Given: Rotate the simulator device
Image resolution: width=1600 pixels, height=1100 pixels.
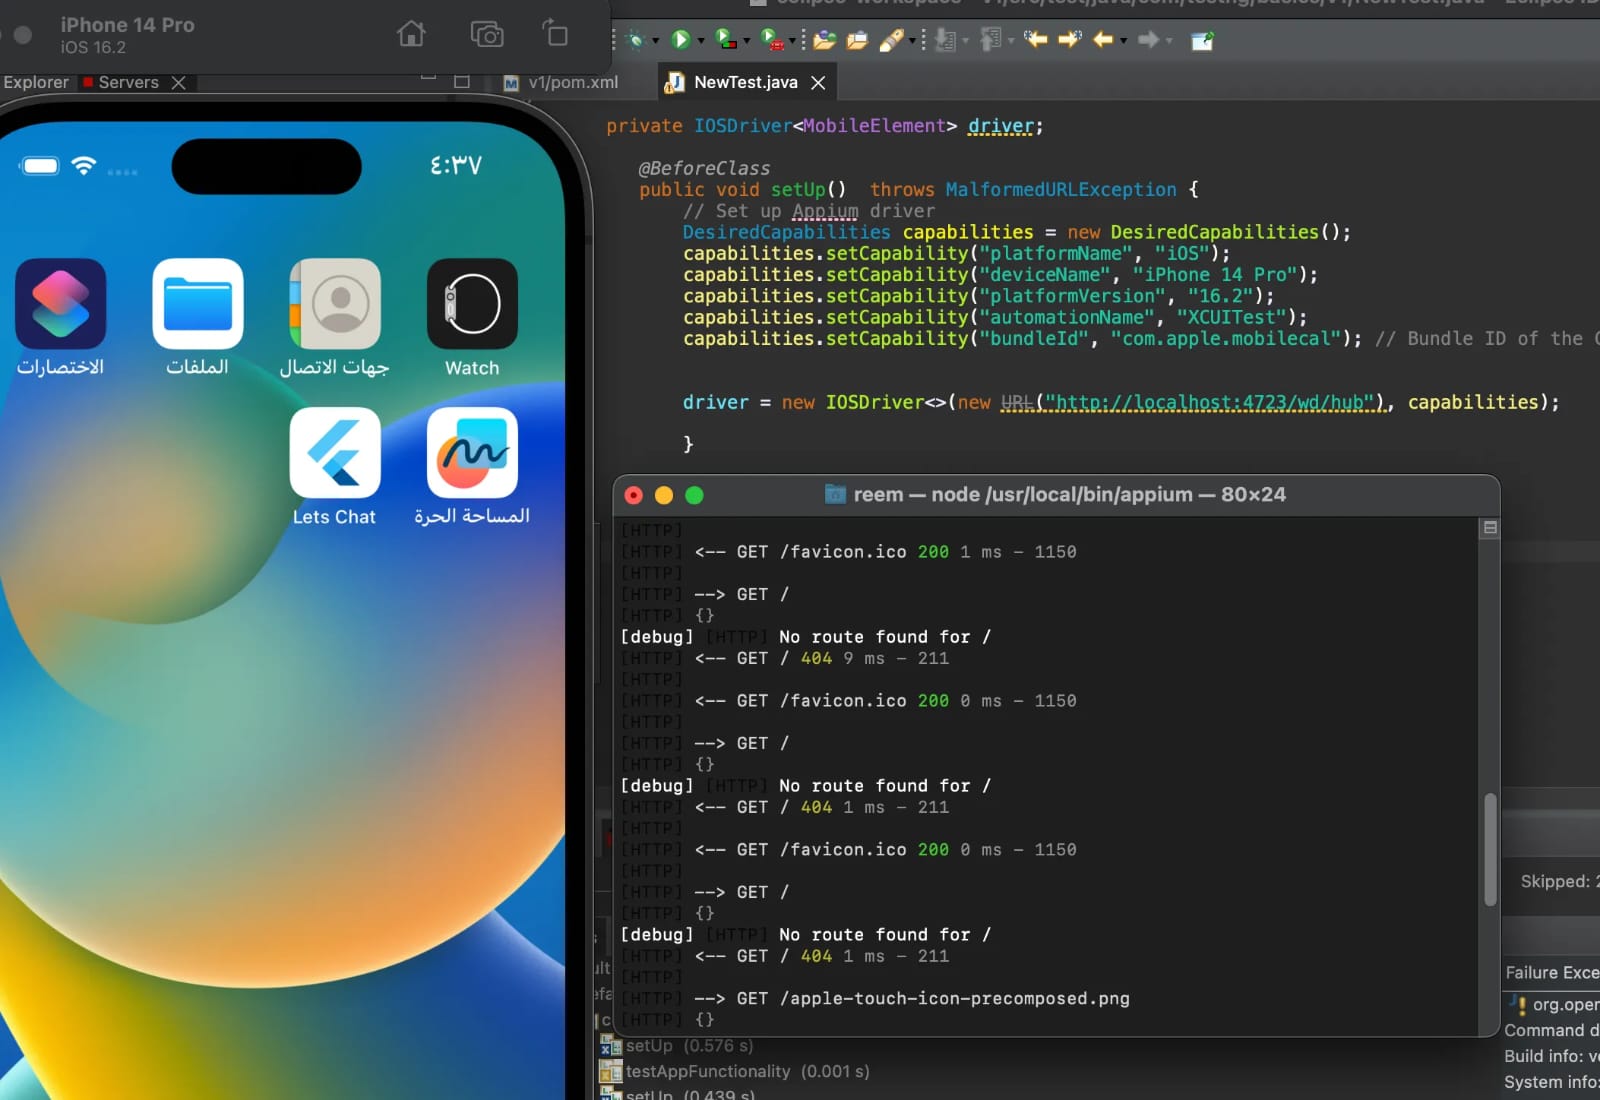Looking at the screenshot, I should coord(555,34).
